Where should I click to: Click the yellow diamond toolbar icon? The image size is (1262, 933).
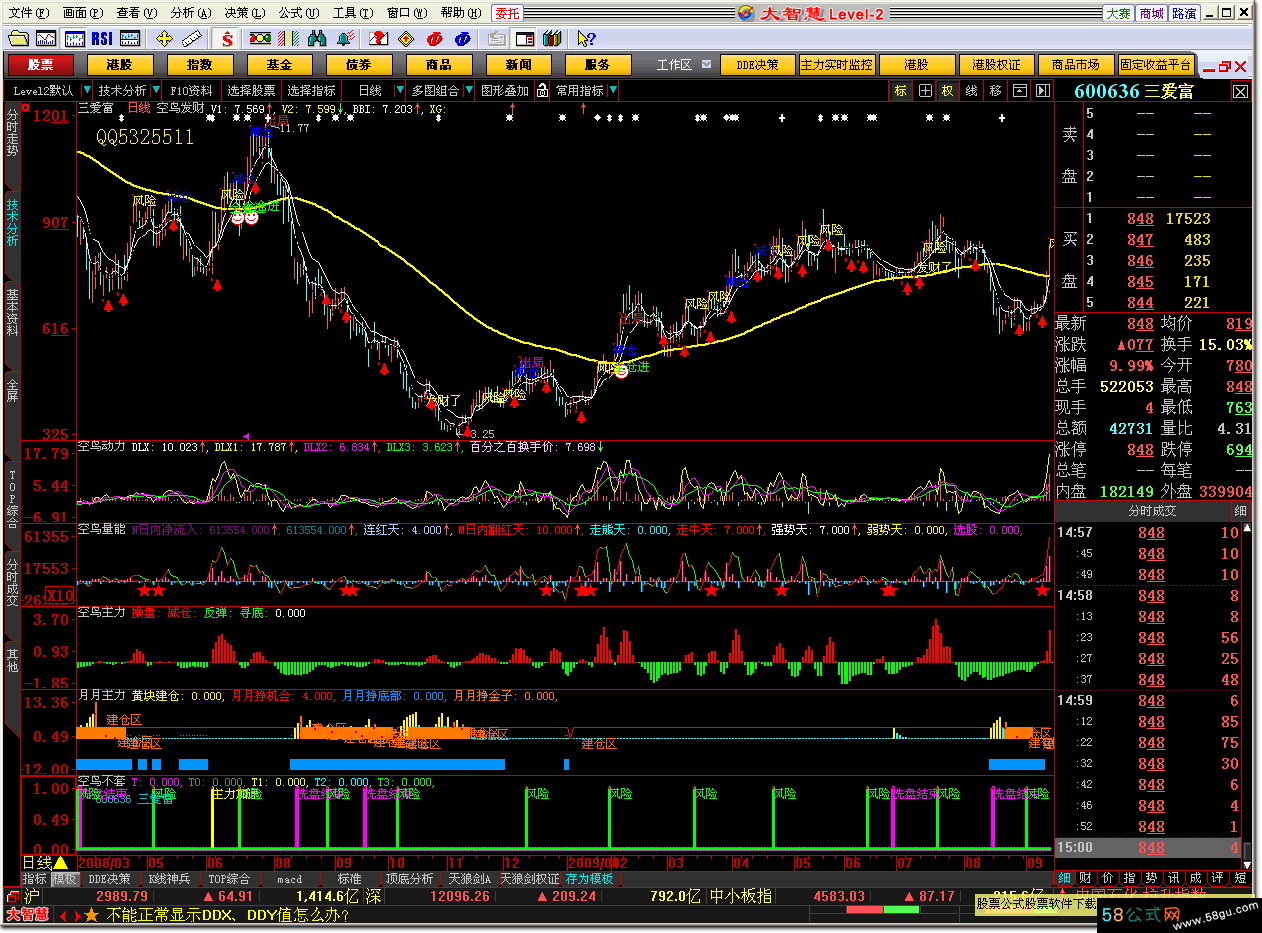point(406,39)
